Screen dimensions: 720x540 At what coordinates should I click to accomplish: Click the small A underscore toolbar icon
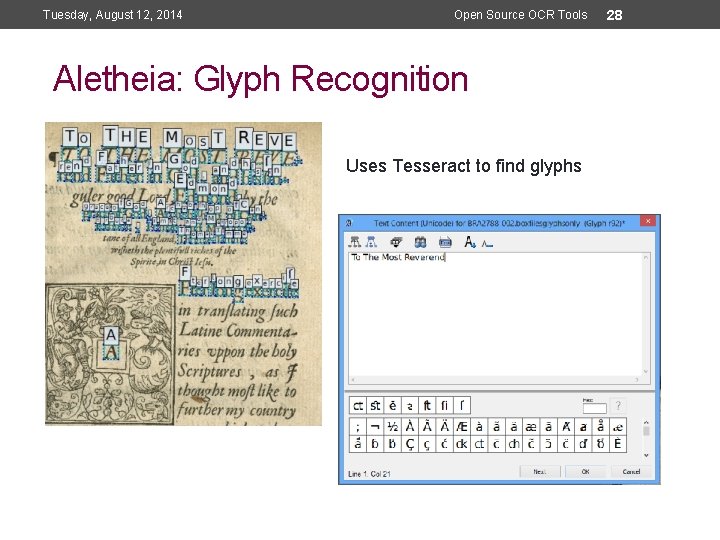487,244
